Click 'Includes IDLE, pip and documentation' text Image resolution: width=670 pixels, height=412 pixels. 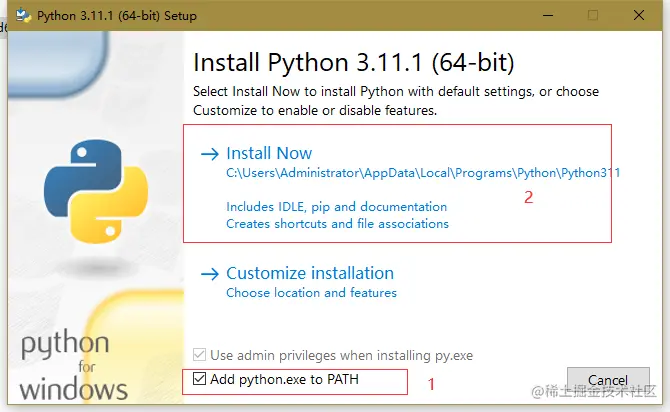tap(337, 207)
